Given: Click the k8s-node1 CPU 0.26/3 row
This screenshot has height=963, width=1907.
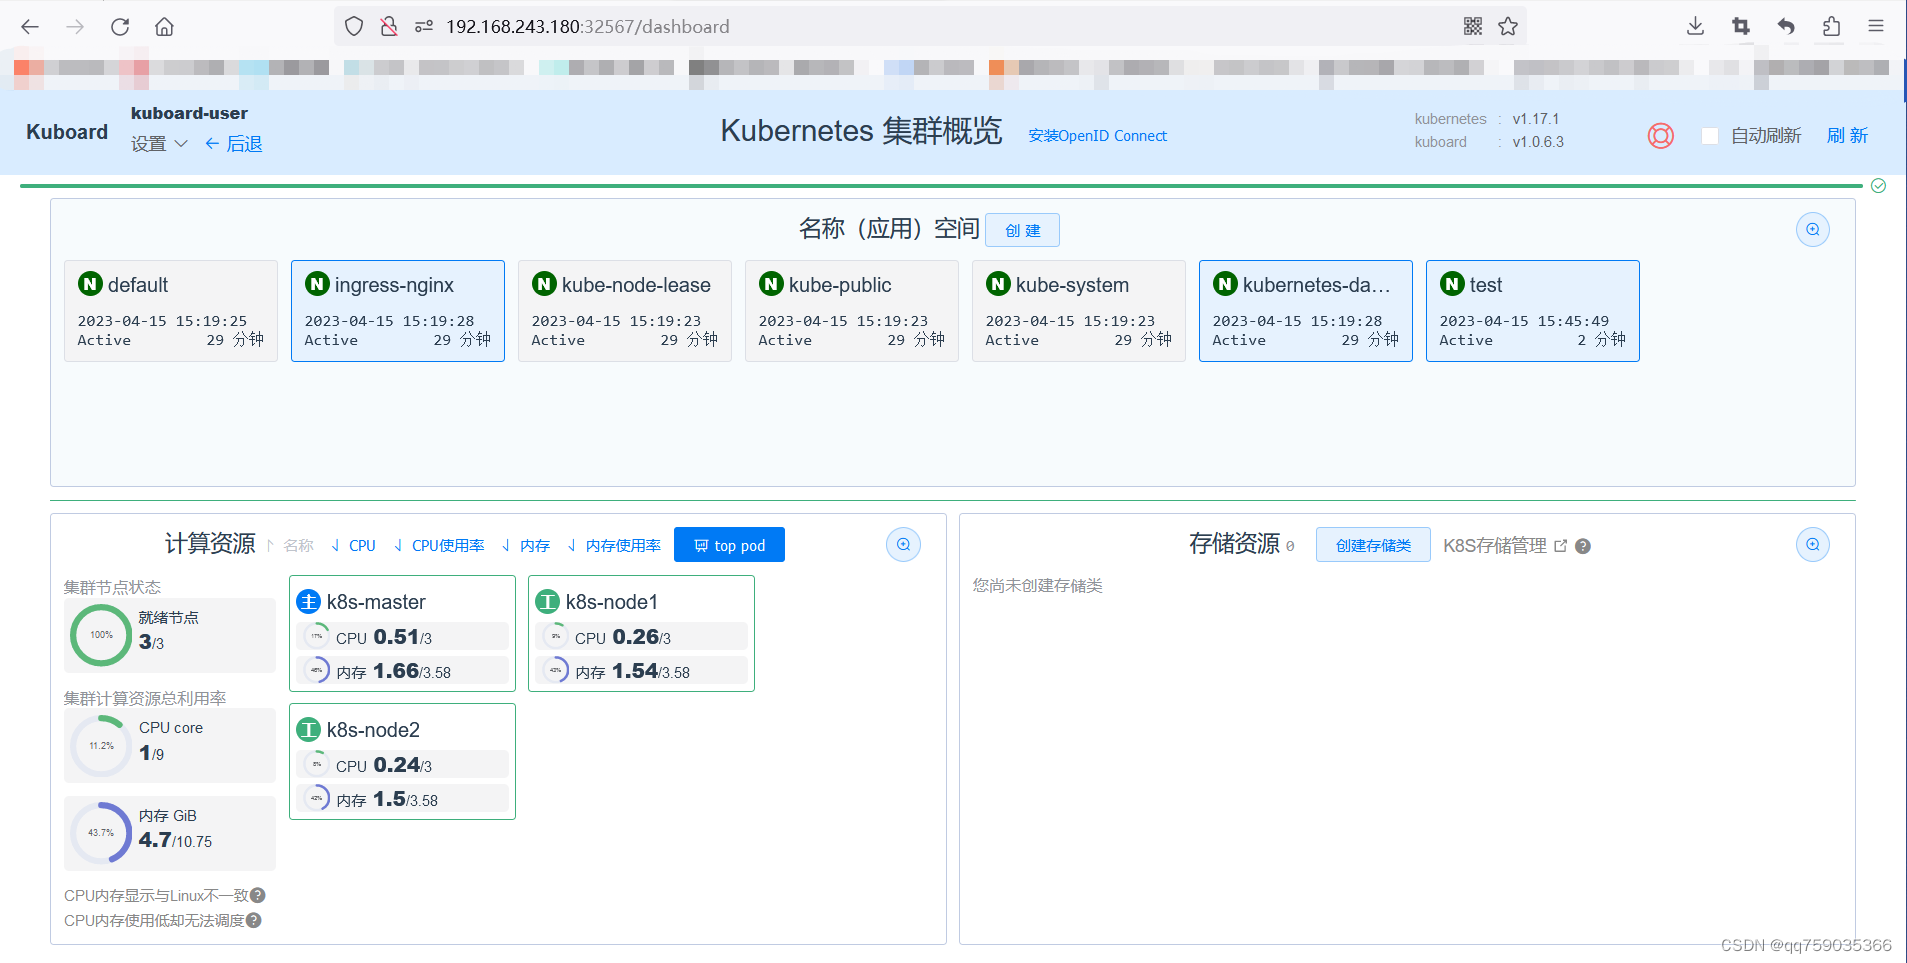Looking at the screenshot, I should tap(642, 636).
